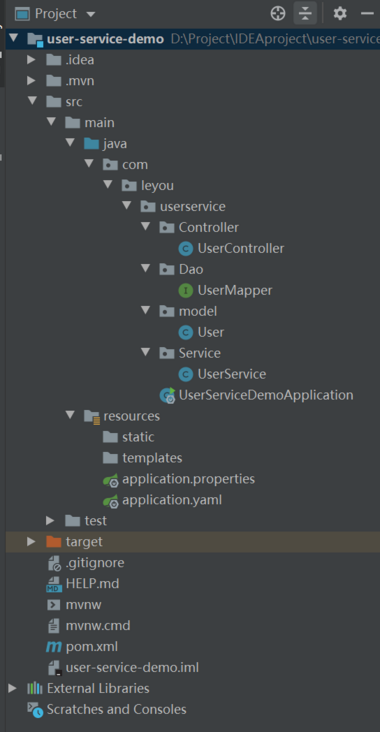Click the UserServiceDemoApplication run-class icon
380x732 pixels.
click(167, 395)
